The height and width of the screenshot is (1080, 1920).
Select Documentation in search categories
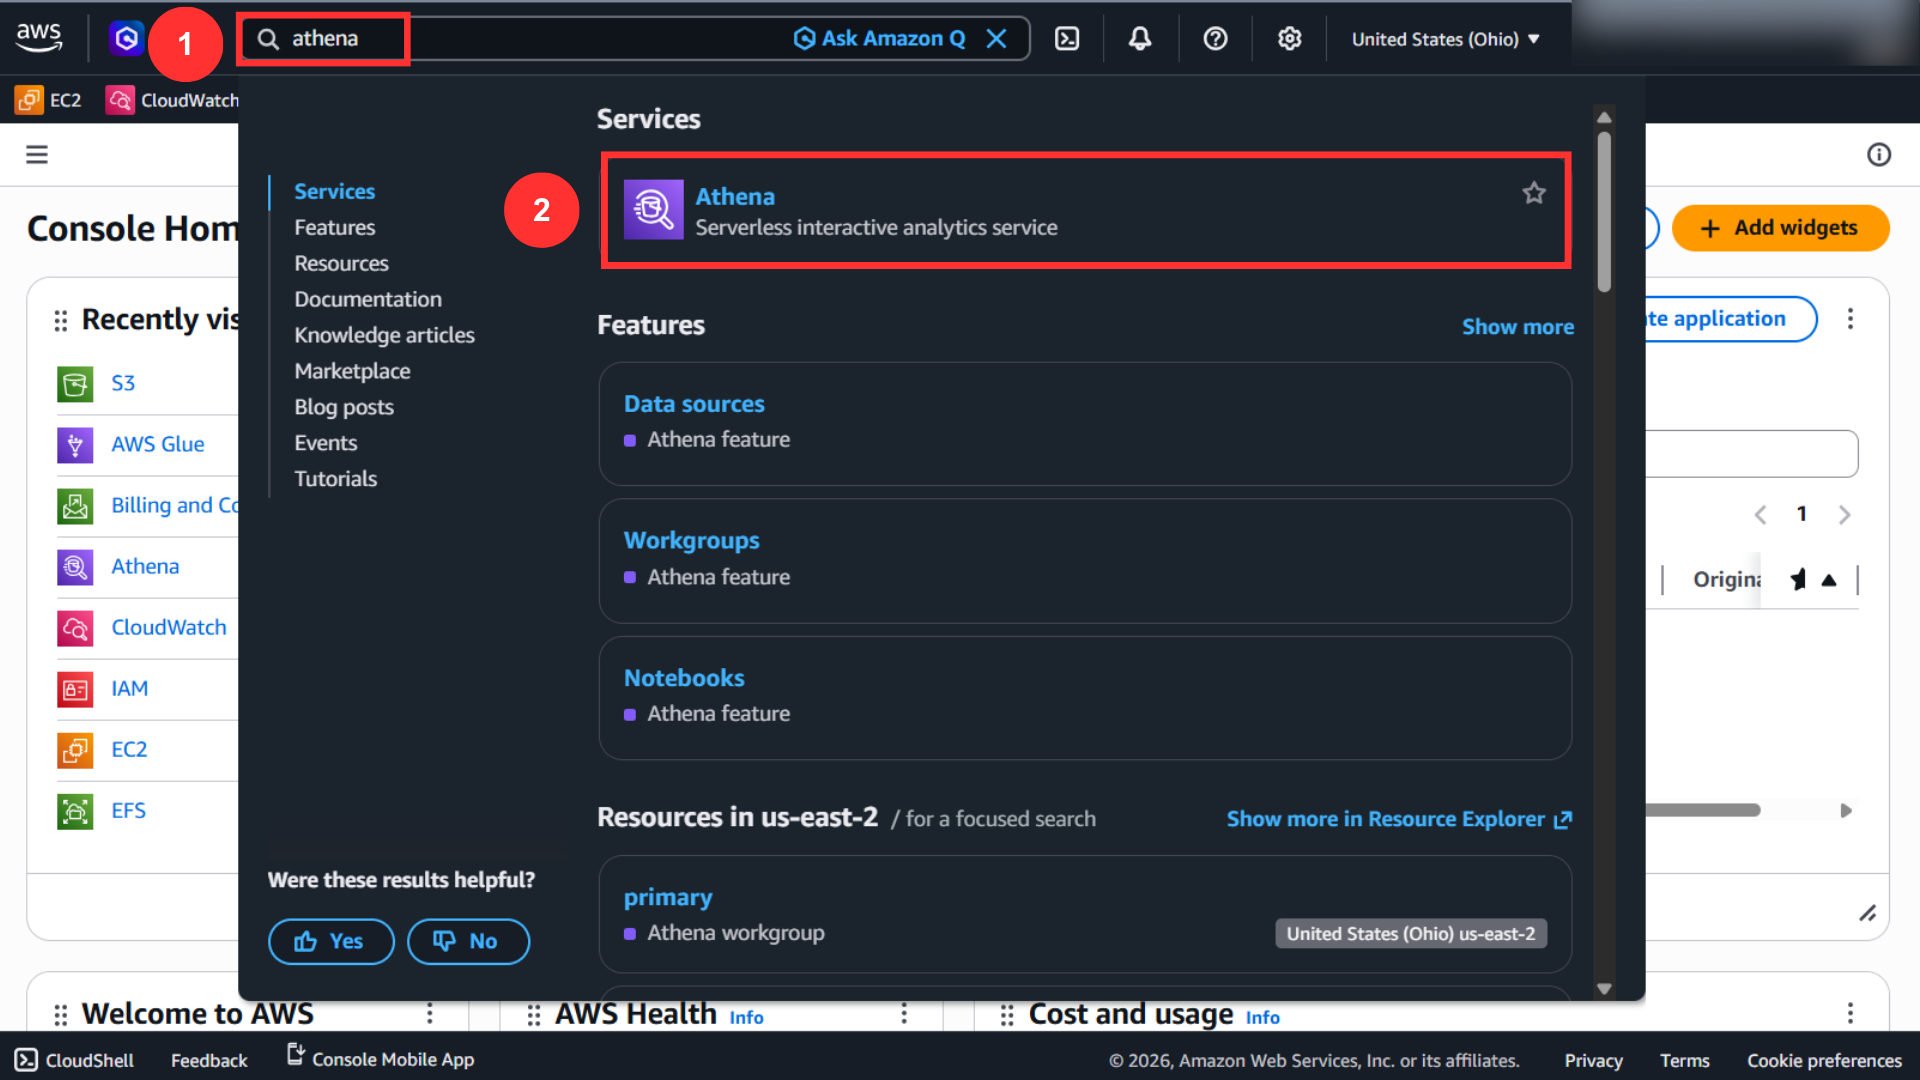(368, 299)
